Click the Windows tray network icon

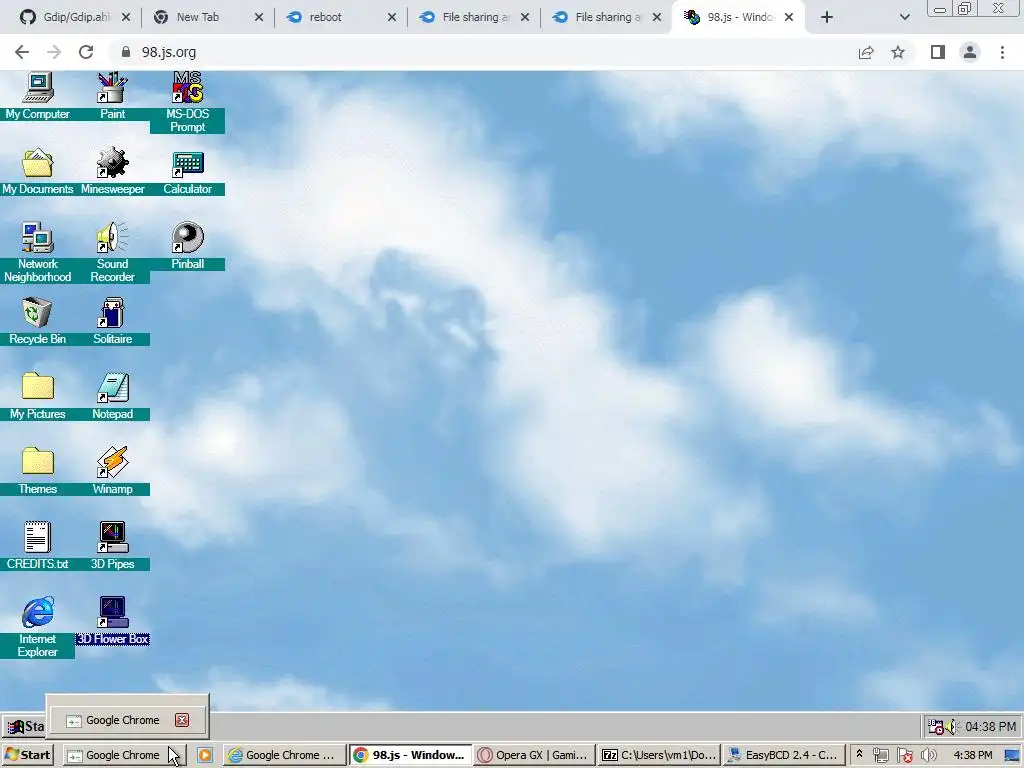pyautogui.click(x=881, y=756)
